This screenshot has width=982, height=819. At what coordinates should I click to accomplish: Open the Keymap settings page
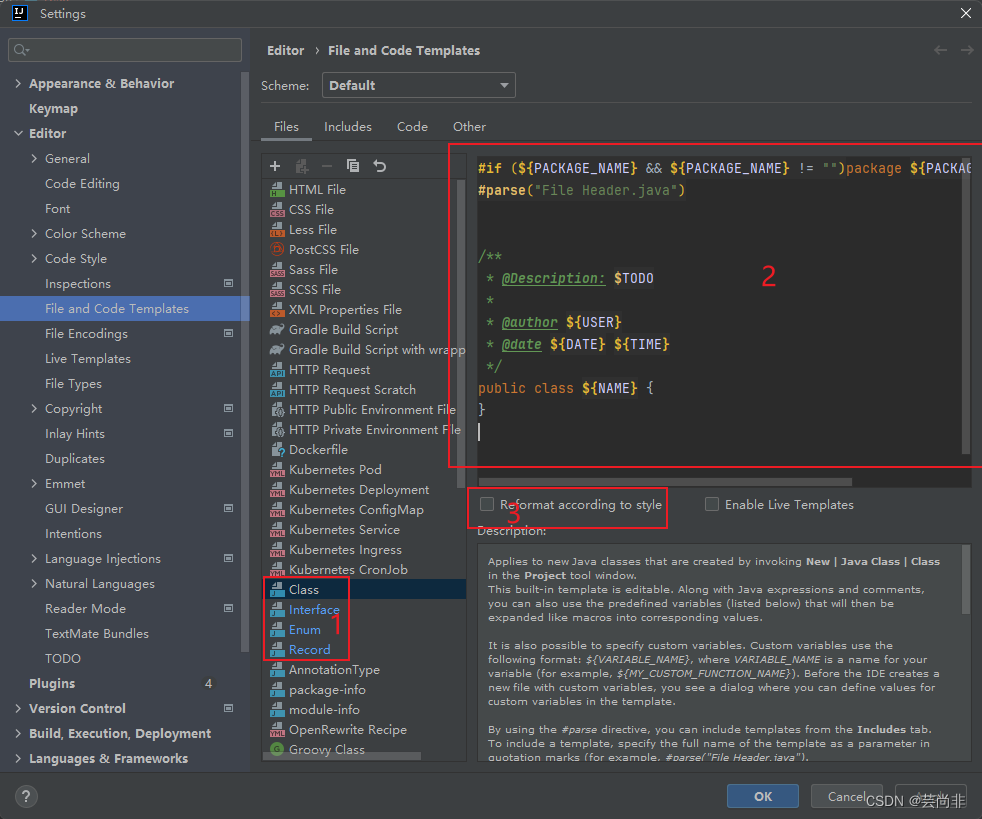53,108
